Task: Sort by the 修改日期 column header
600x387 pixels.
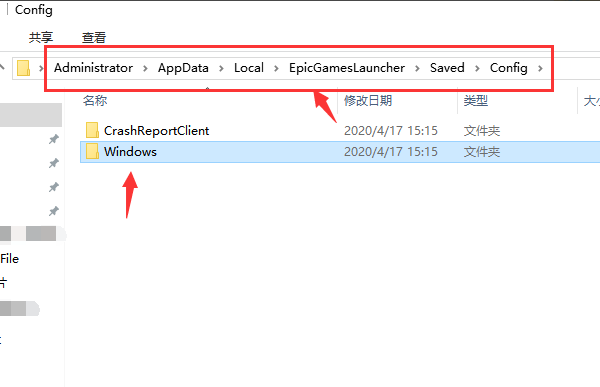Action: 368,101
